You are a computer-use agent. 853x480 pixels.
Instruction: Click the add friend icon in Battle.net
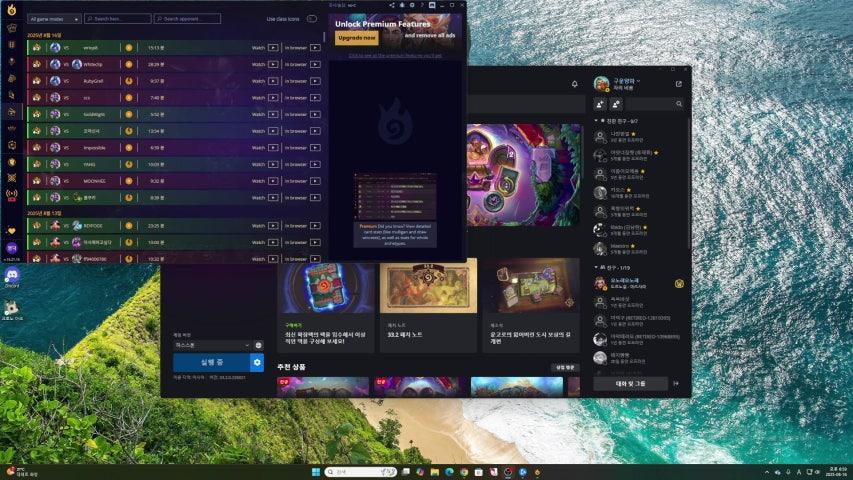pyautogui.click(x=601, y=103)
